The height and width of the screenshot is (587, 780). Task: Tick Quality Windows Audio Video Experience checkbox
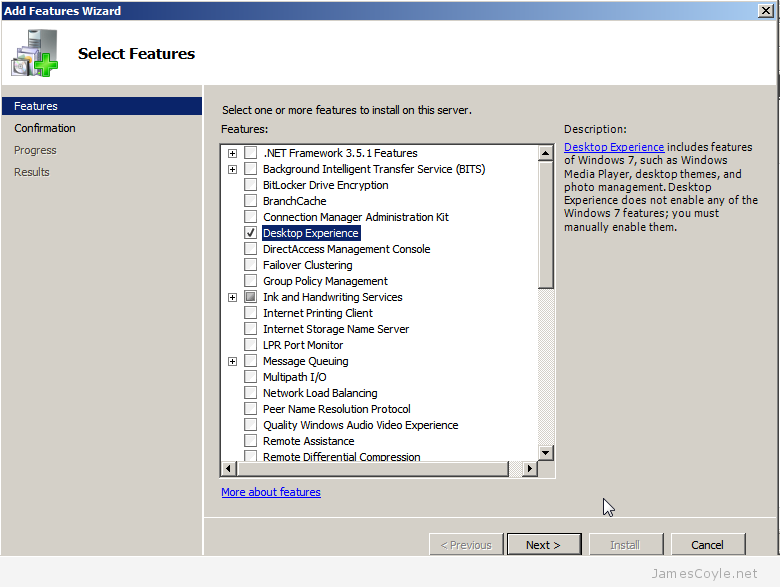pyautogui.click(x=251, y=424)
